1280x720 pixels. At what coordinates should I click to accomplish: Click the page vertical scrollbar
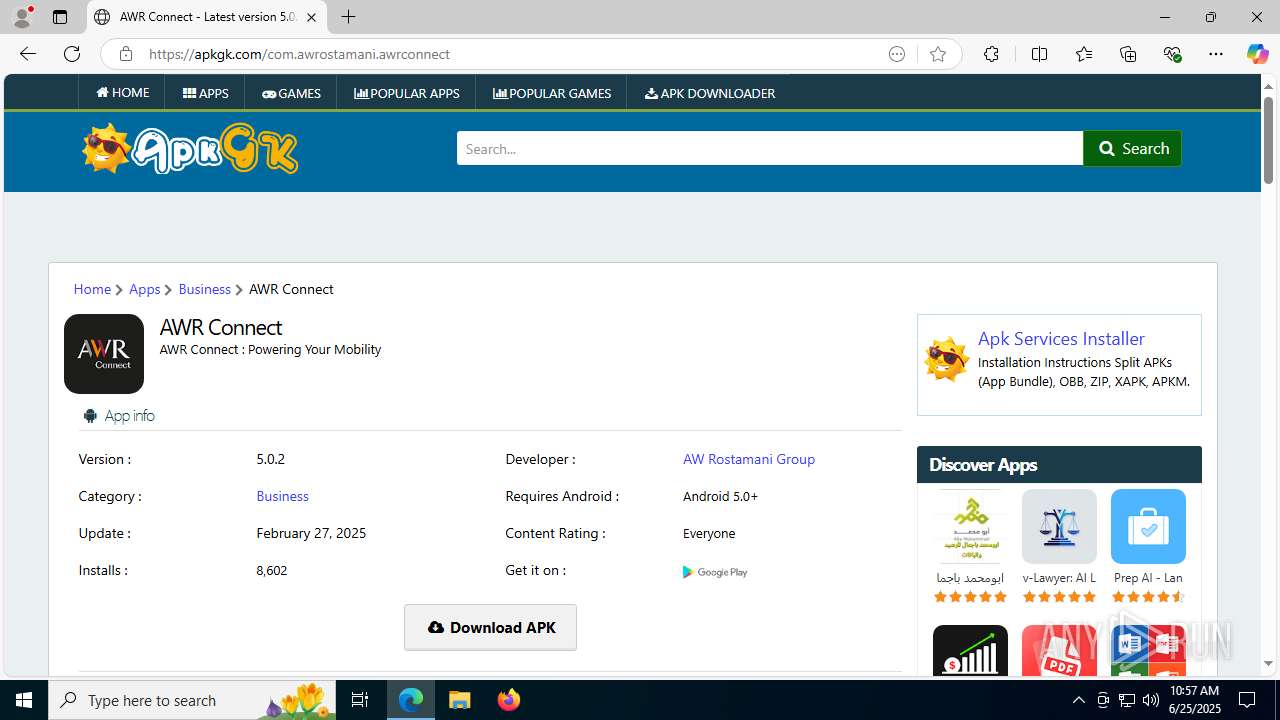pyautogui.click(x=1268, y=140)
